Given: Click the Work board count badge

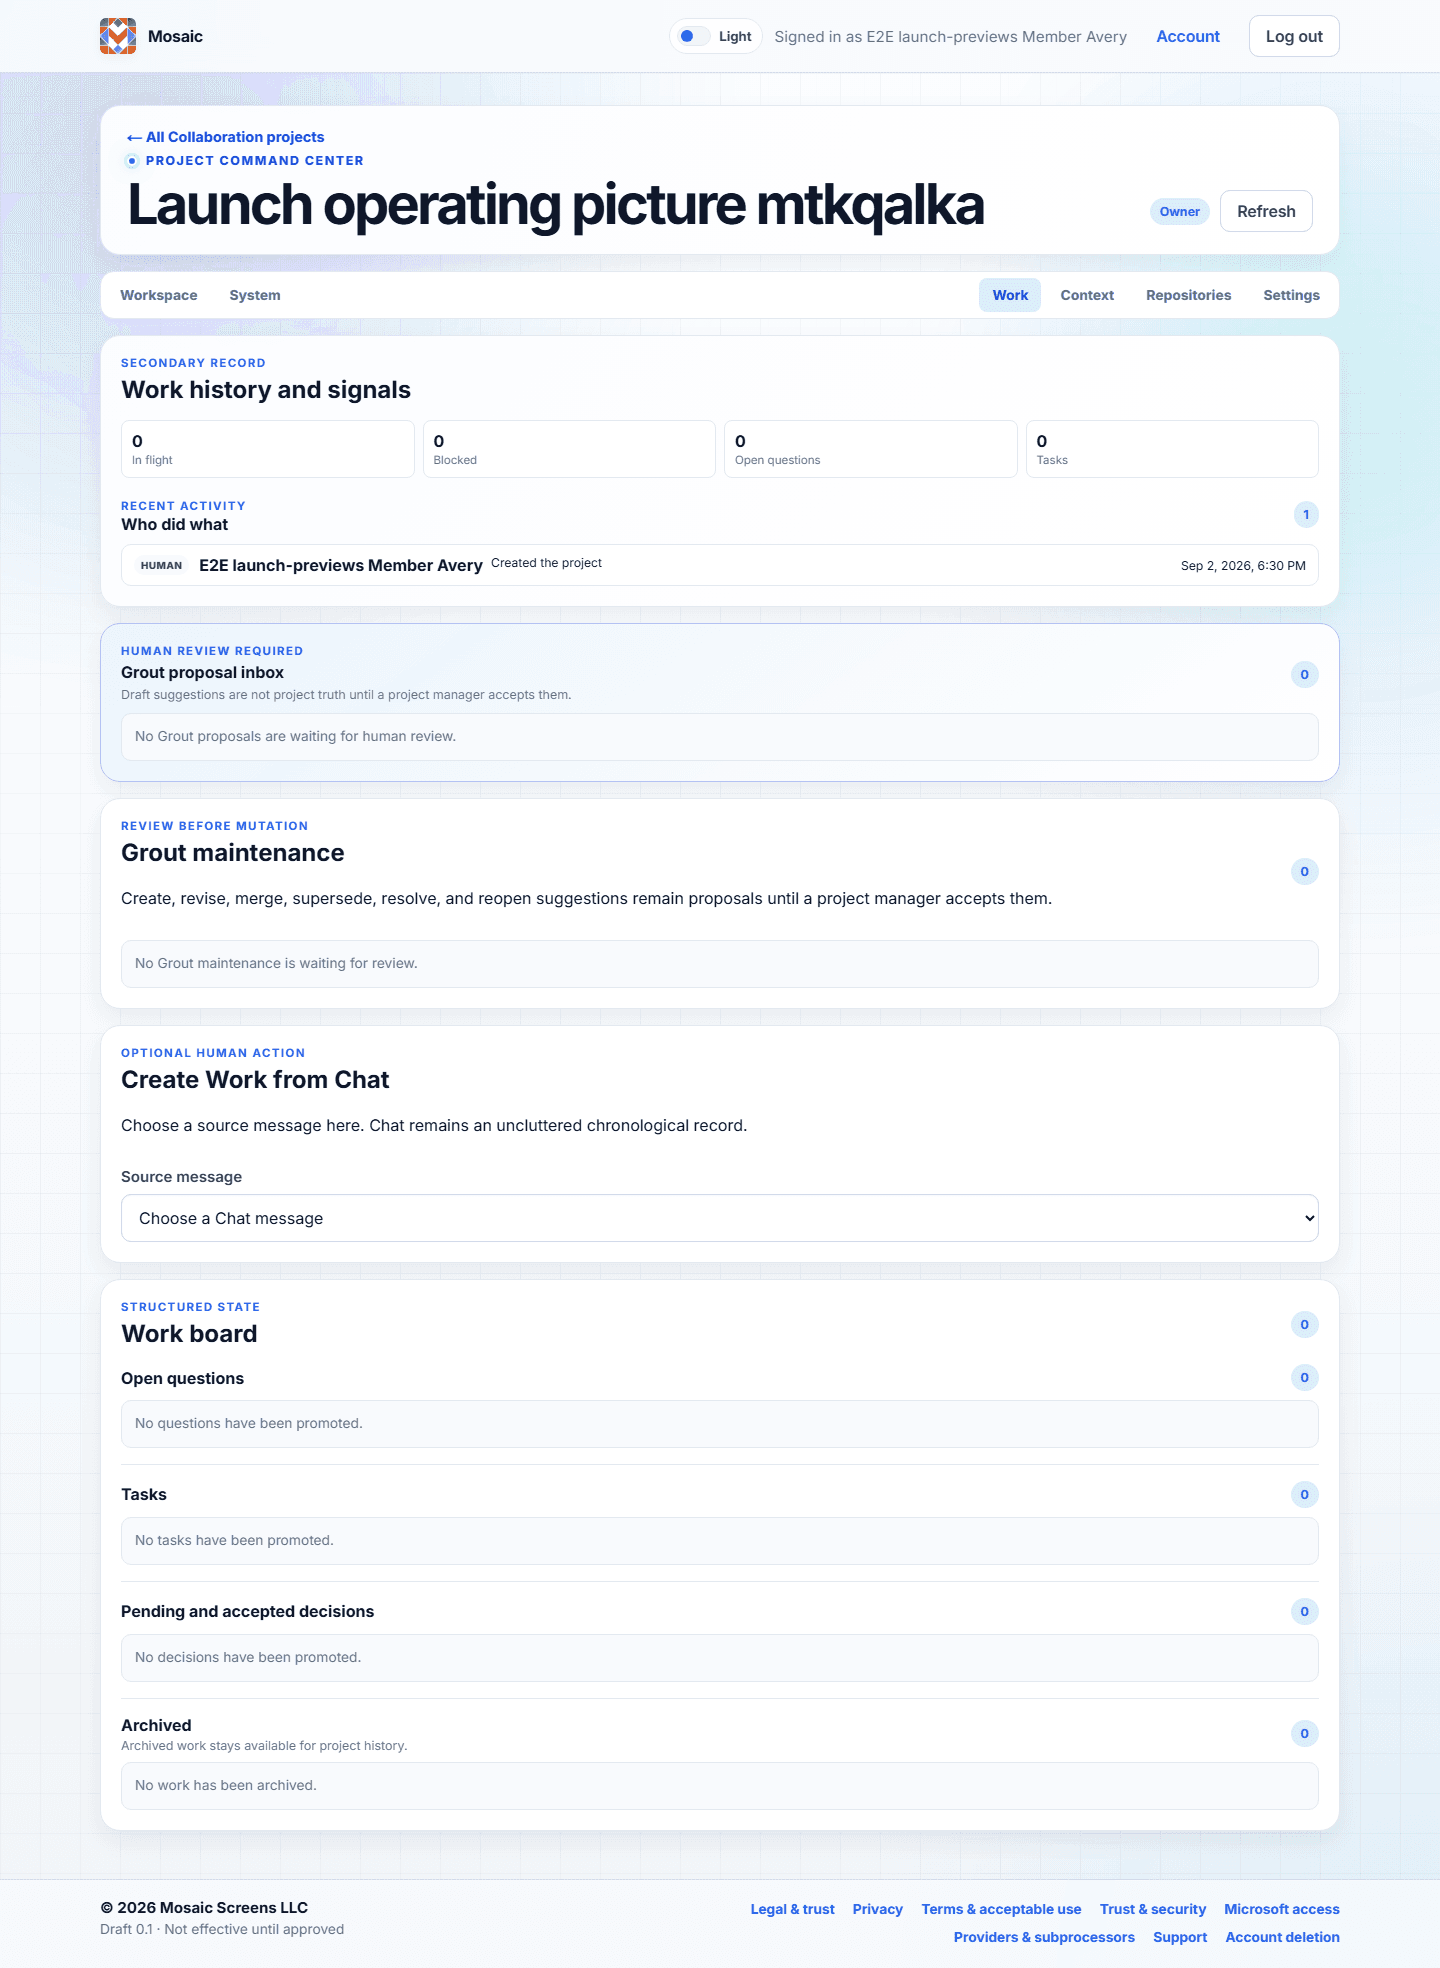Looking at the screenshot, I should point(1305,1324).
